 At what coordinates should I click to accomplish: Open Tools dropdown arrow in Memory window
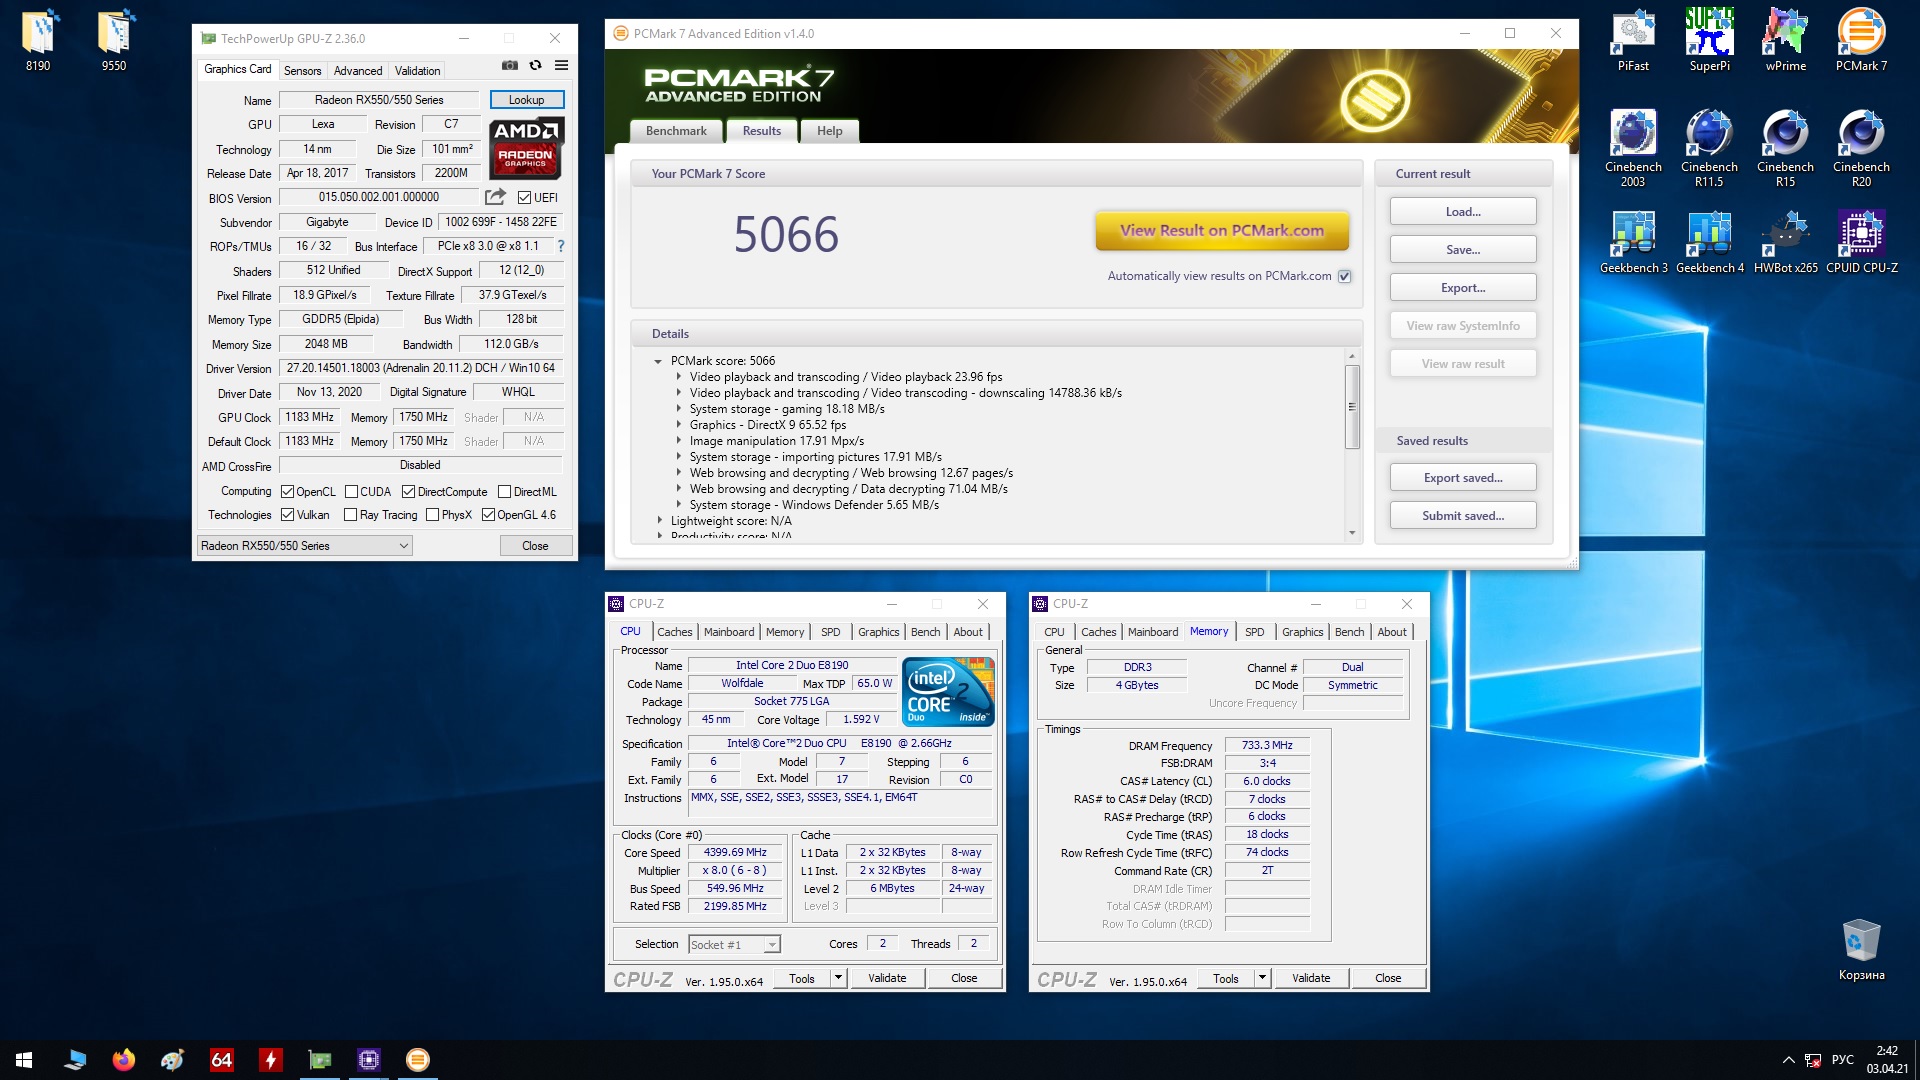point(1263,978)
